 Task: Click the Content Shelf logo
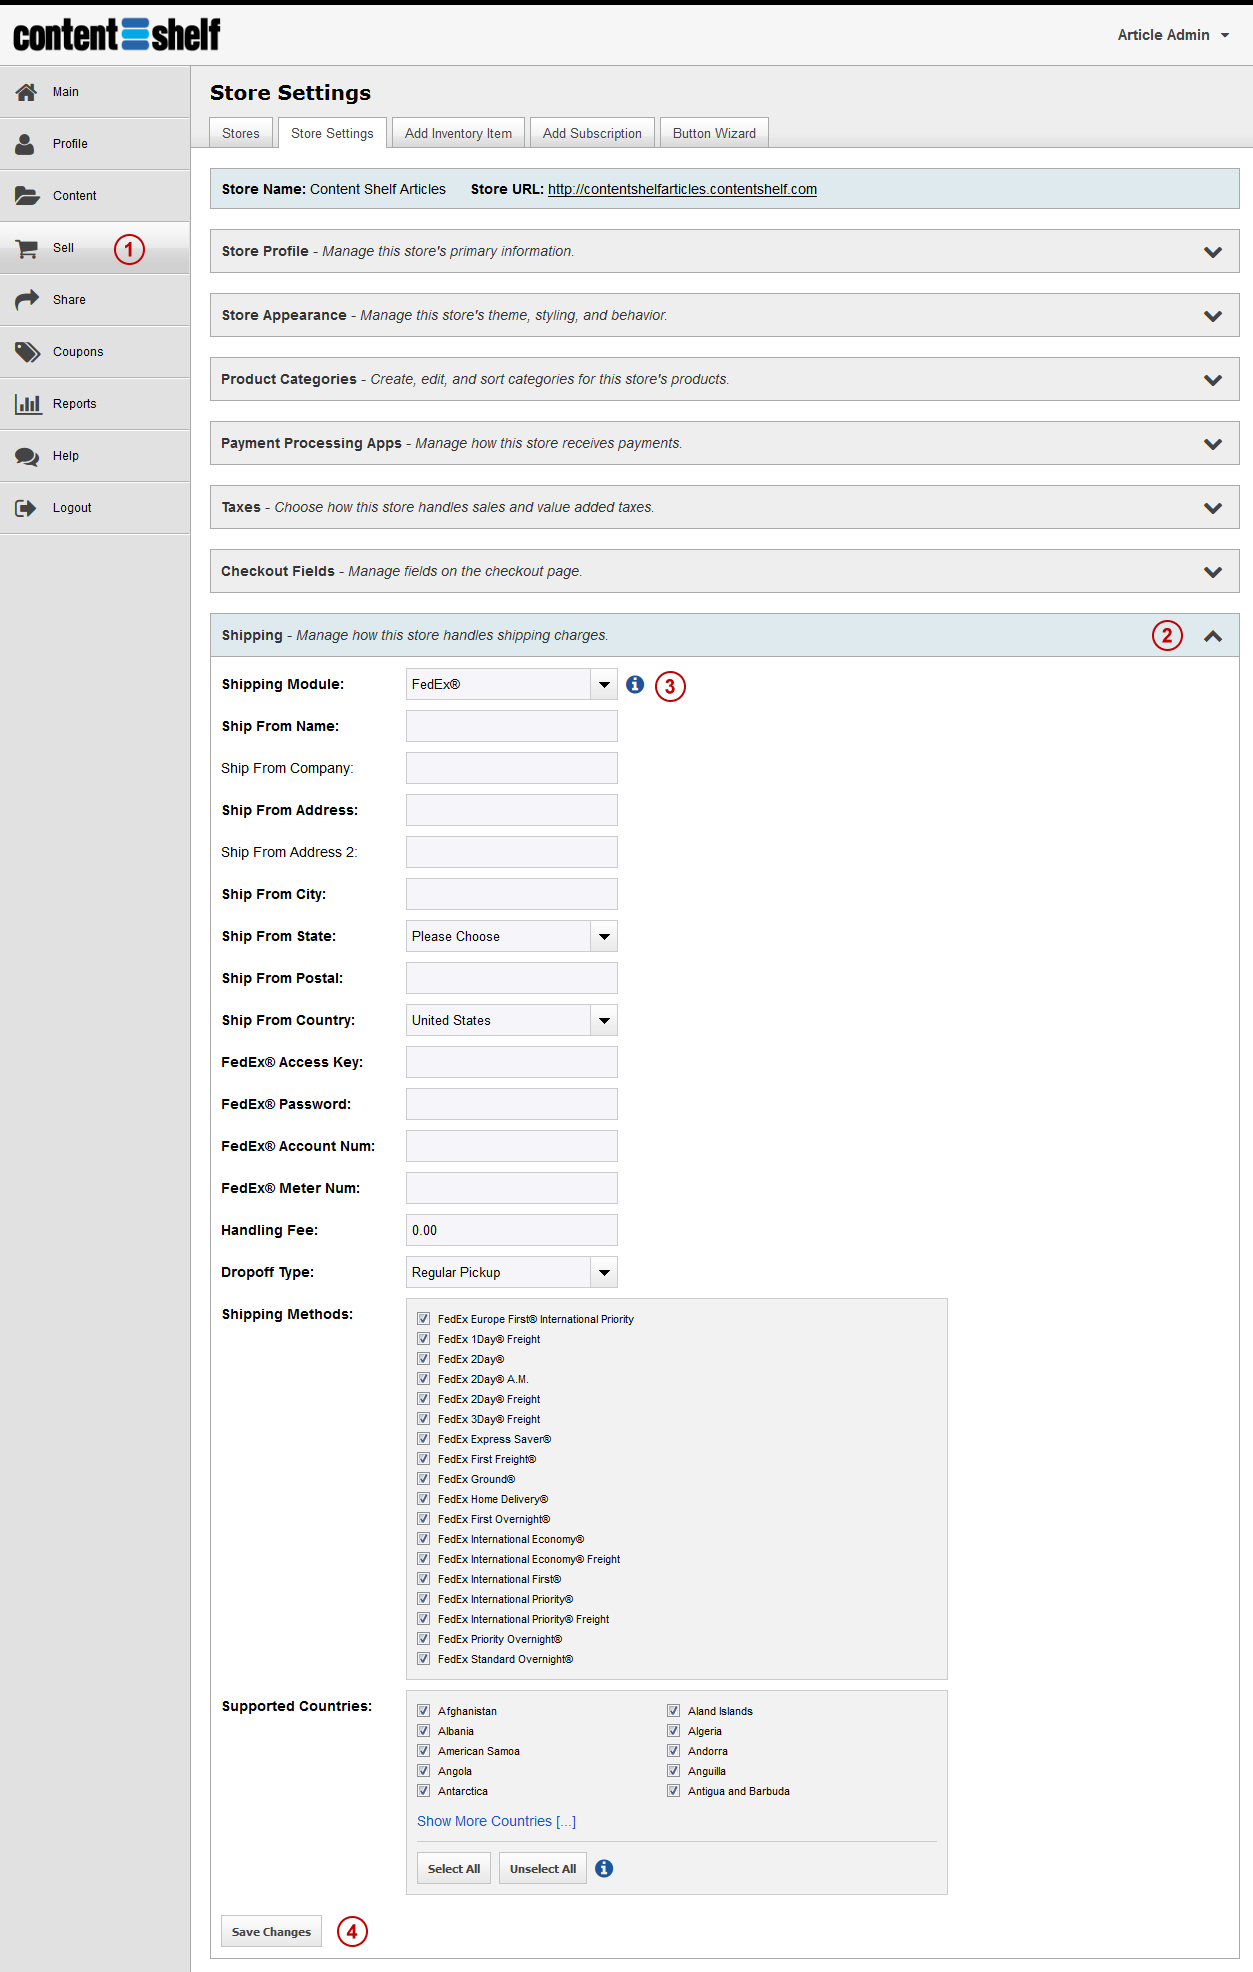click(x=117, y=35)
